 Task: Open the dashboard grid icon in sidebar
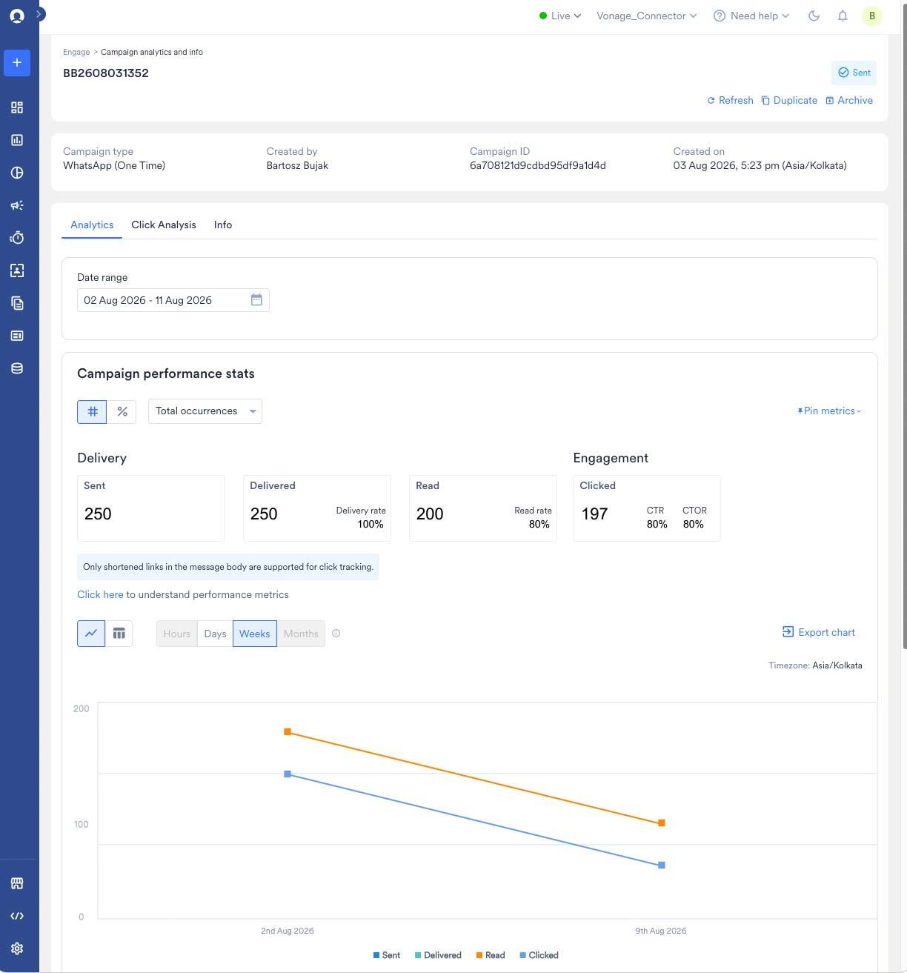tap(17, 107)
